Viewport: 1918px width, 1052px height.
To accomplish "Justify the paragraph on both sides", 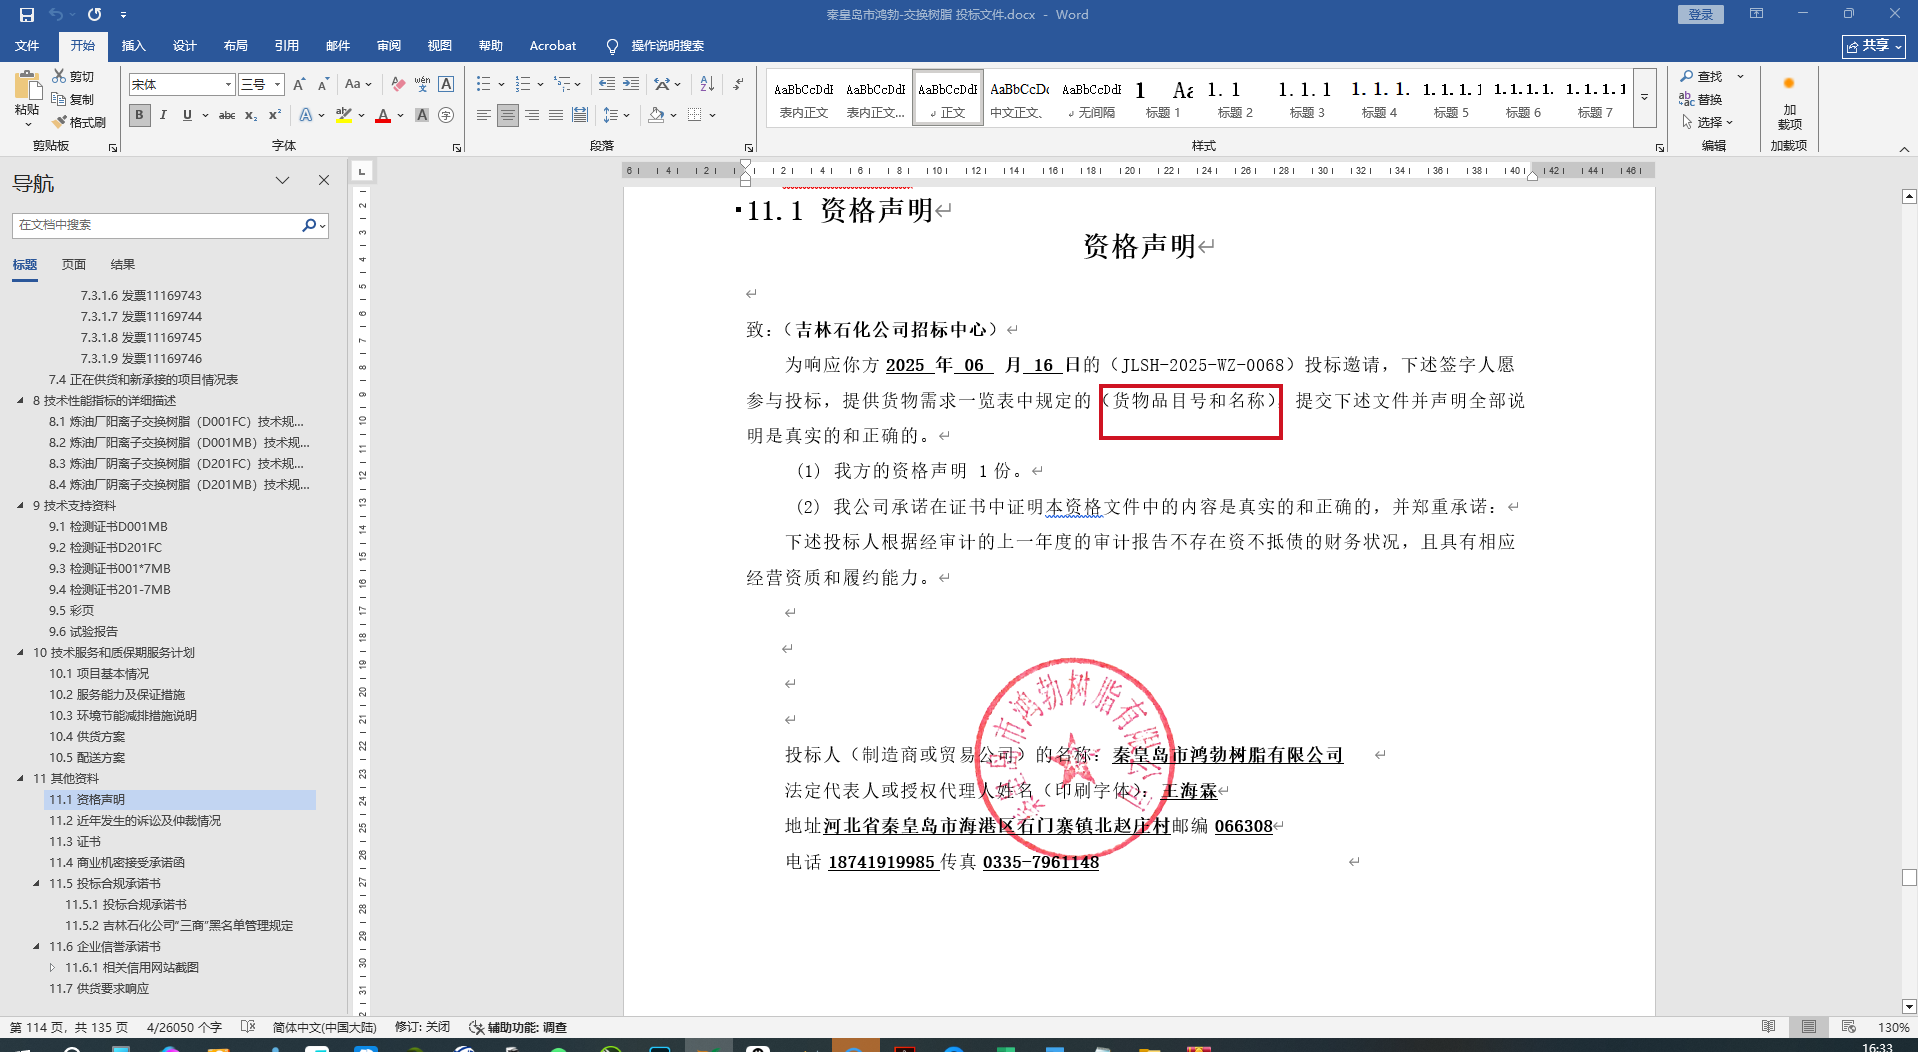I will coord(556,115).
